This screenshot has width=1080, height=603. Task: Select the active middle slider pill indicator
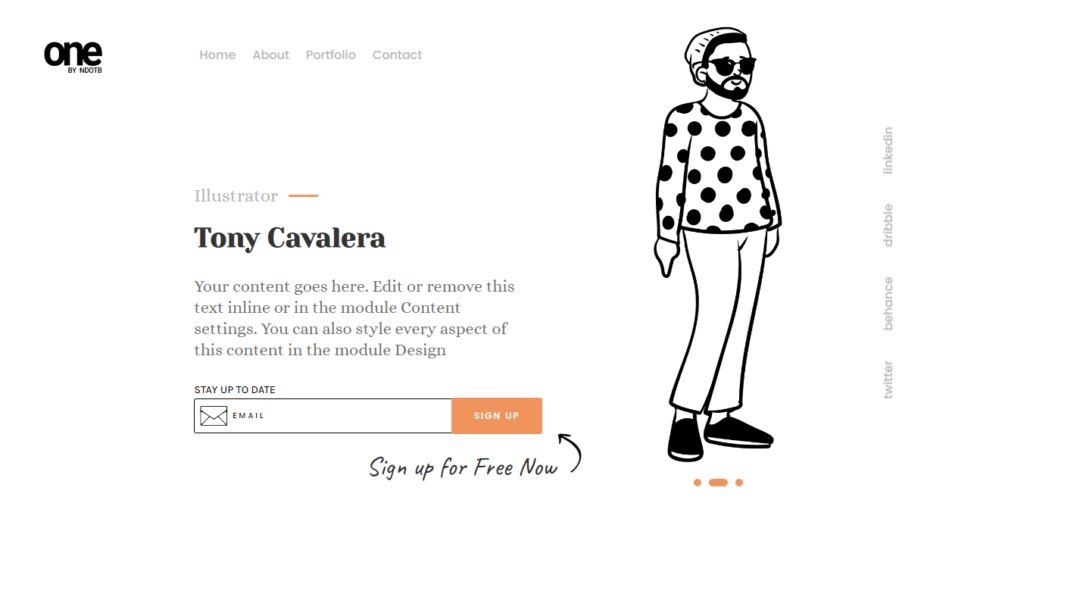coord(718,482)
